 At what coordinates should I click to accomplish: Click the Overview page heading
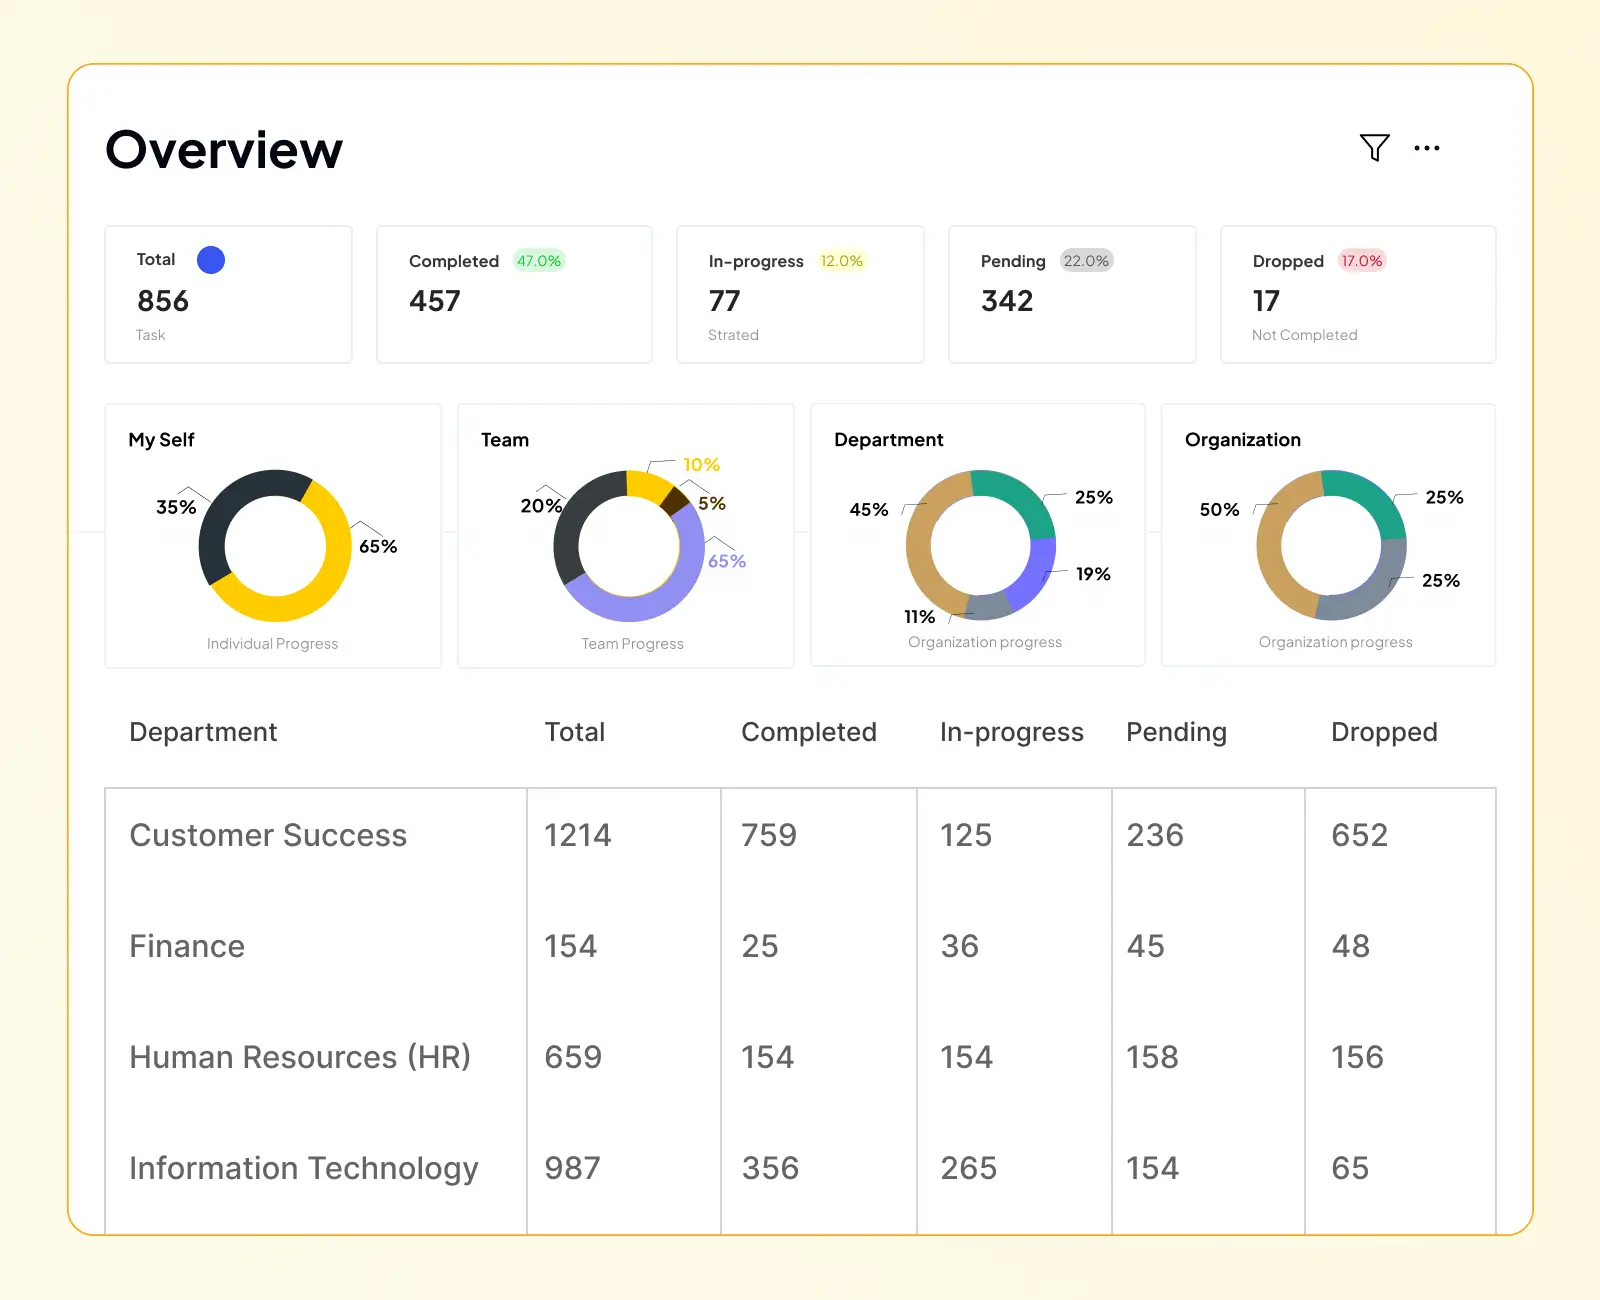pos(224,150)
